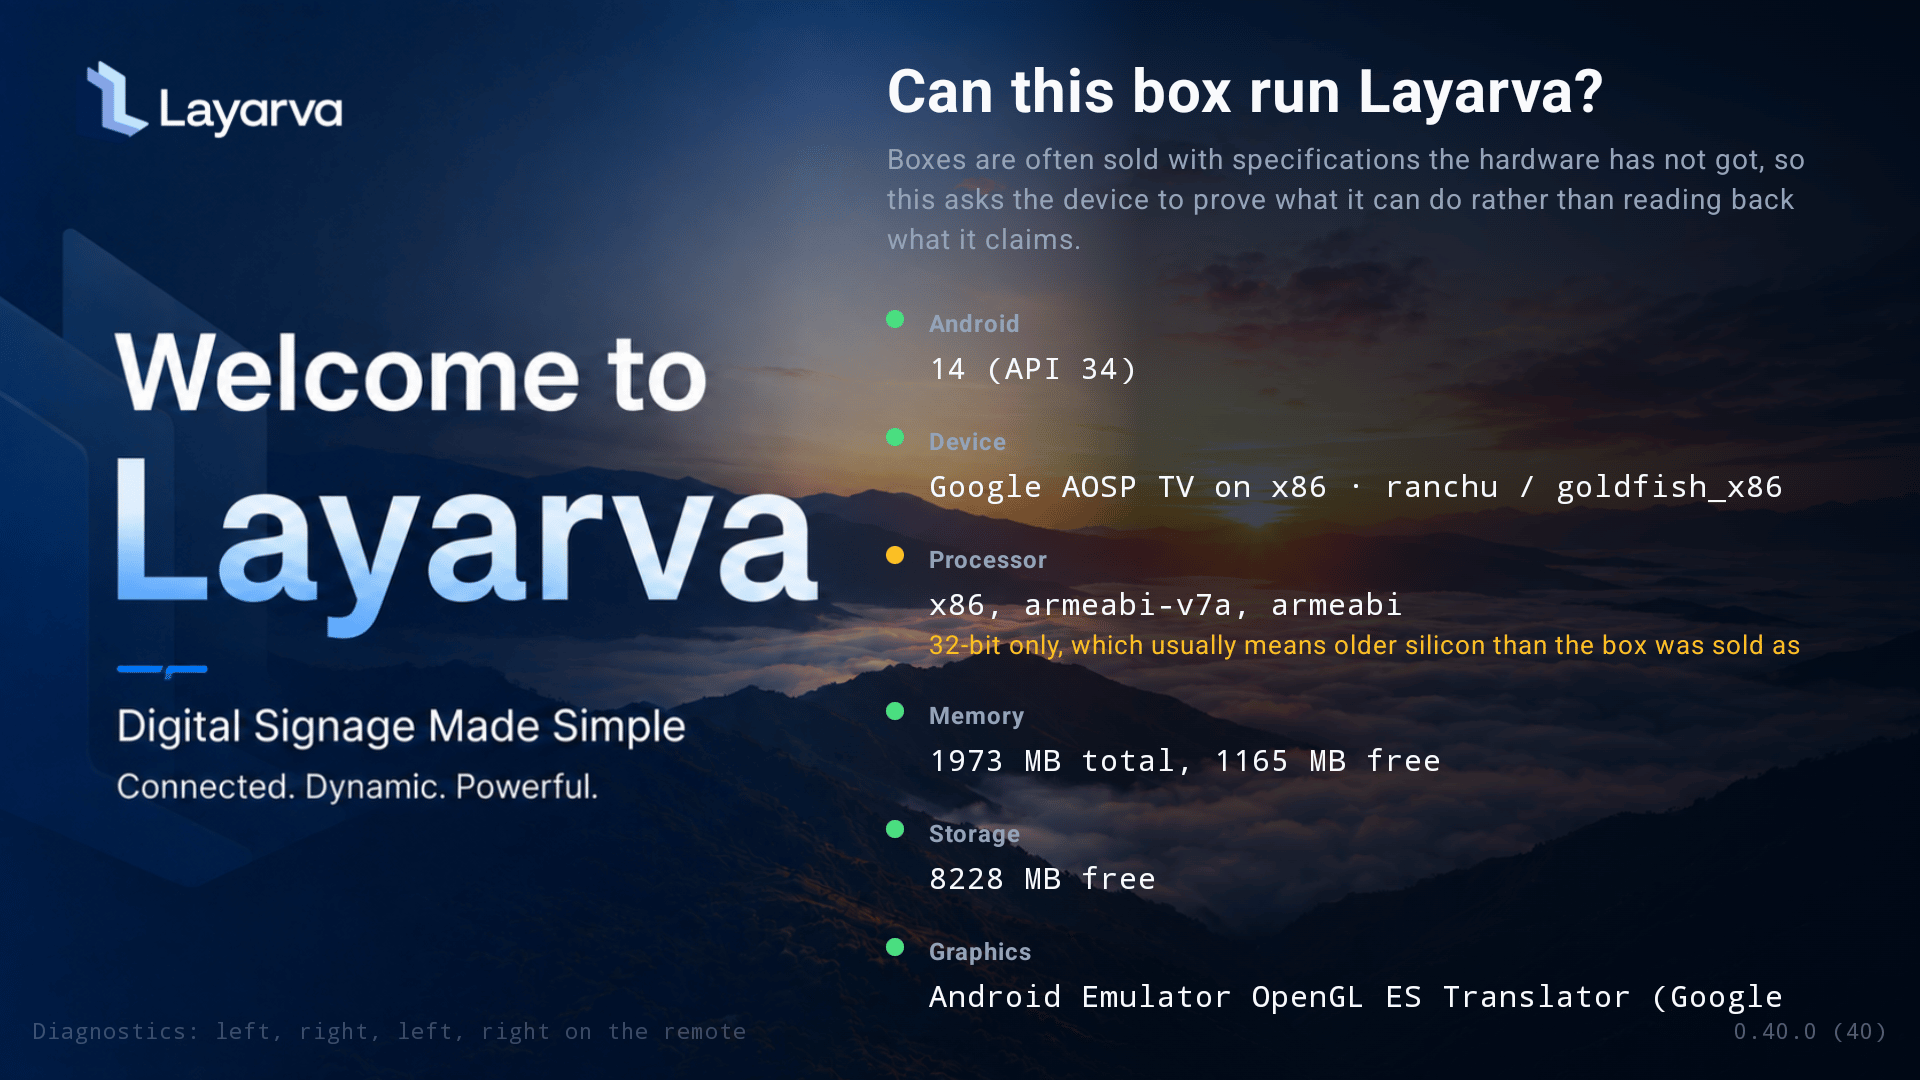Select the 'Android Emulator OpenGL ES Translator' value
Screen dimensions: 1920x1080
1356,997
